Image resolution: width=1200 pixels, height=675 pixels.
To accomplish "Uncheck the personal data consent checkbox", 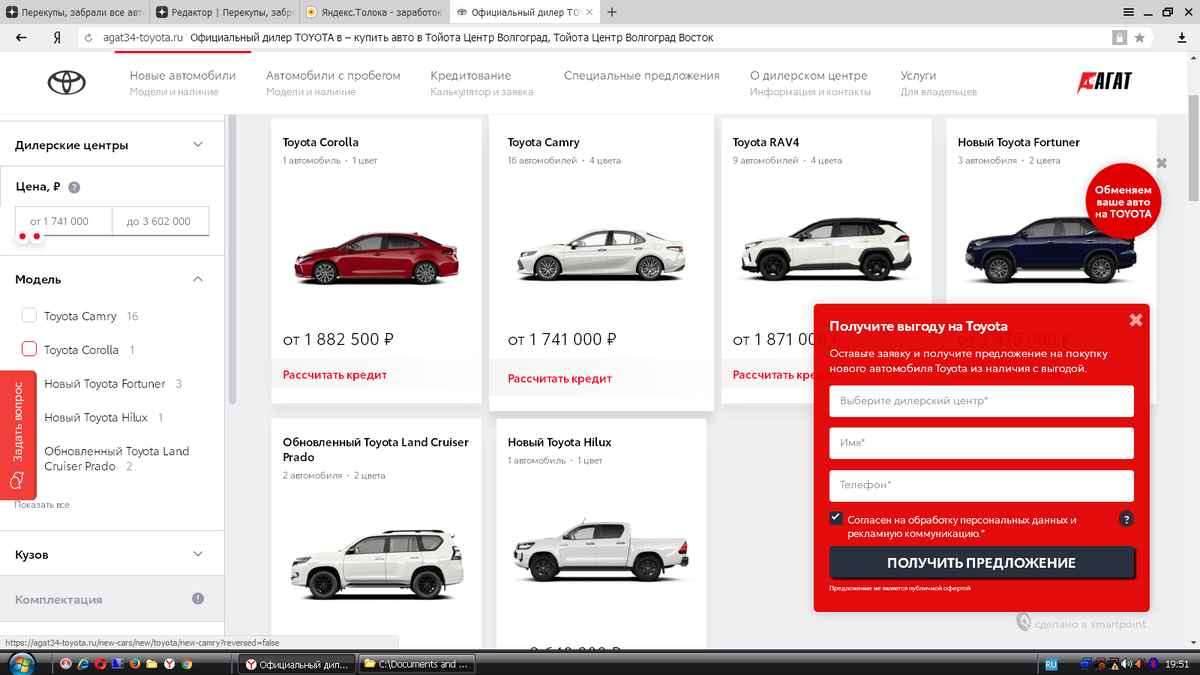I will [836, 518].
